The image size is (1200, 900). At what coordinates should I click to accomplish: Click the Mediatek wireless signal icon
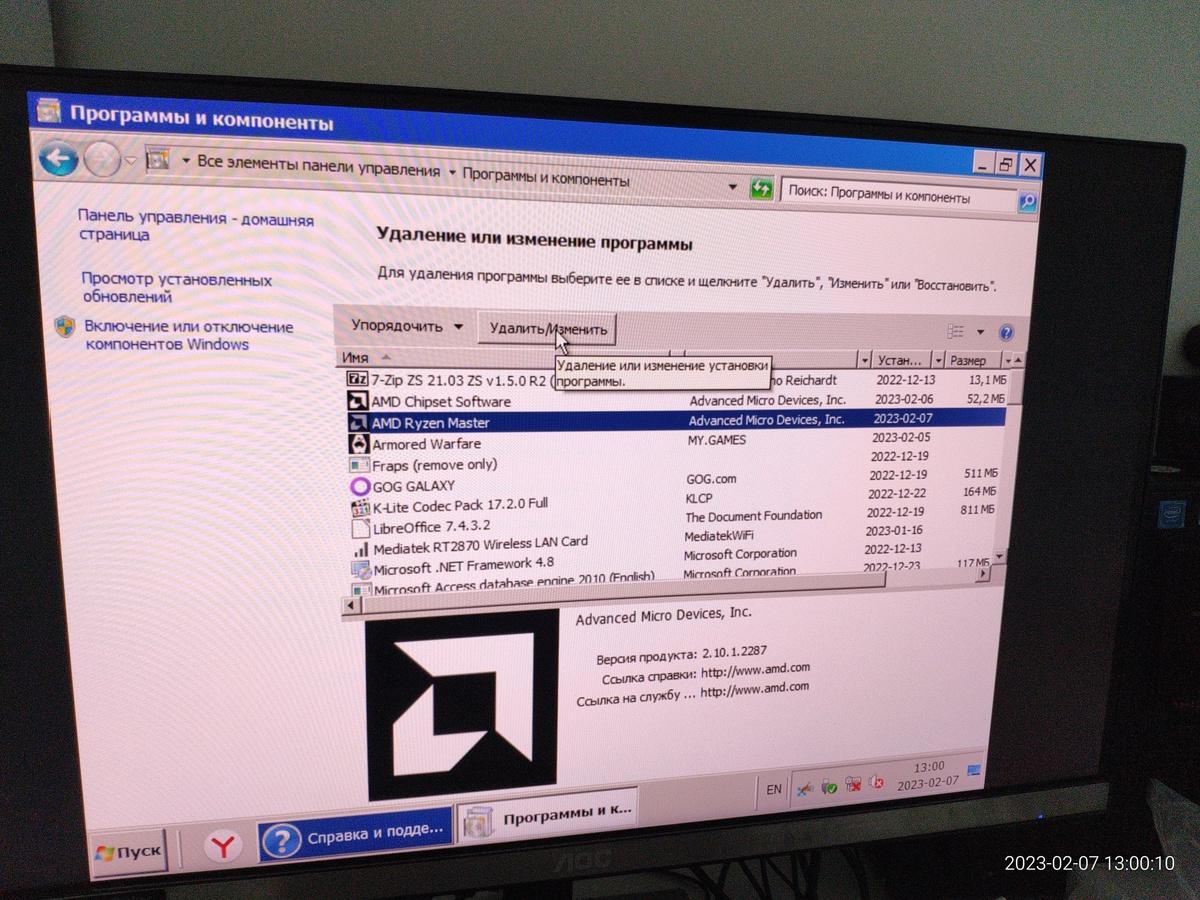pos(361,549)
